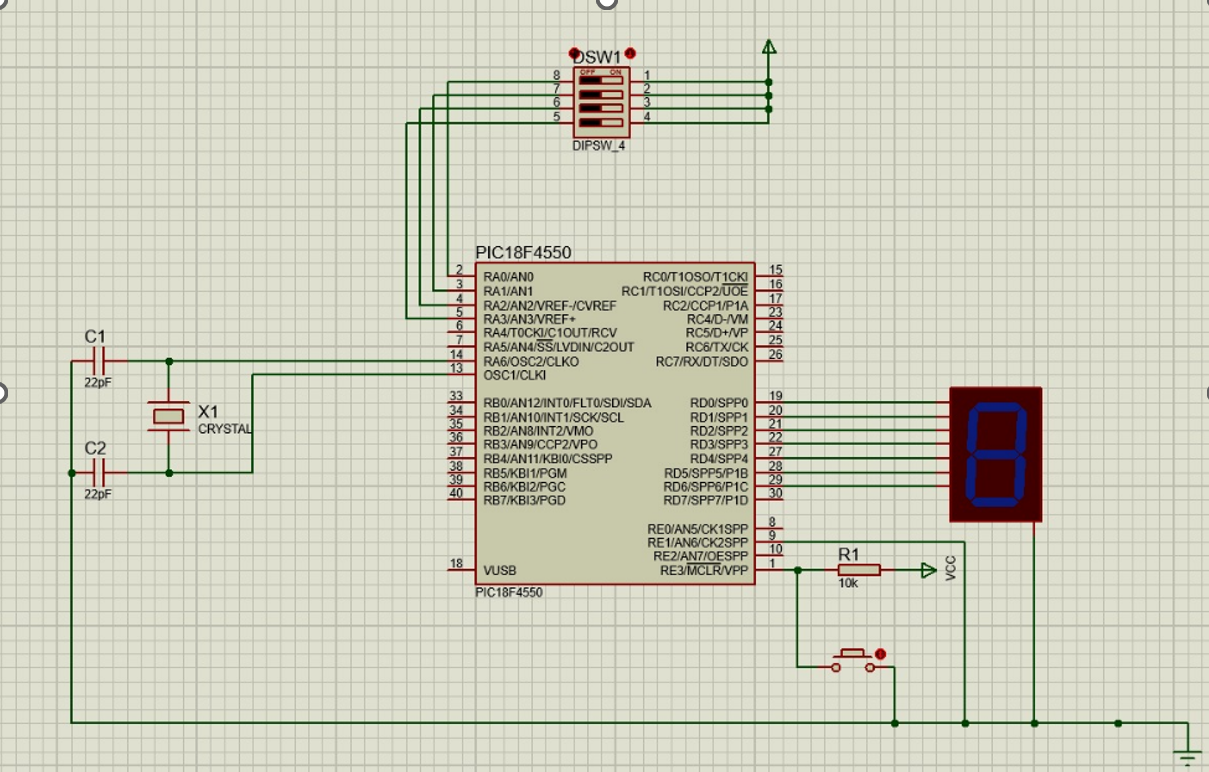1209x772 pixels.
Task: Toggle DIP switch row connecting pins 6 and 3
Action: (x=599, y=108)
